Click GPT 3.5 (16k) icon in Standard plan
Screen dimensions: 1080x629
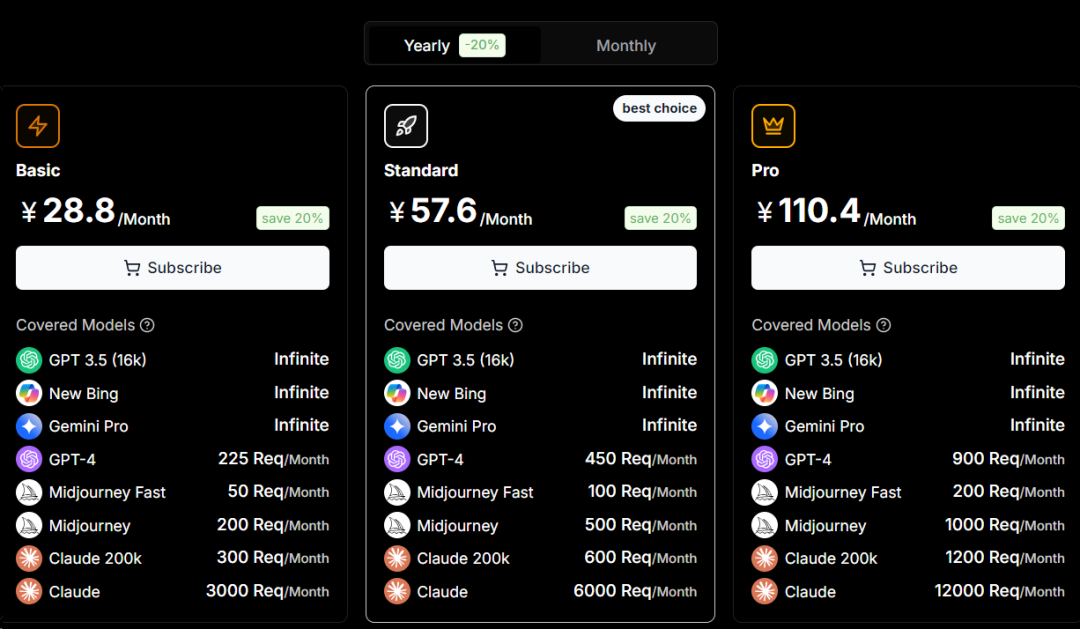(397, 360)
